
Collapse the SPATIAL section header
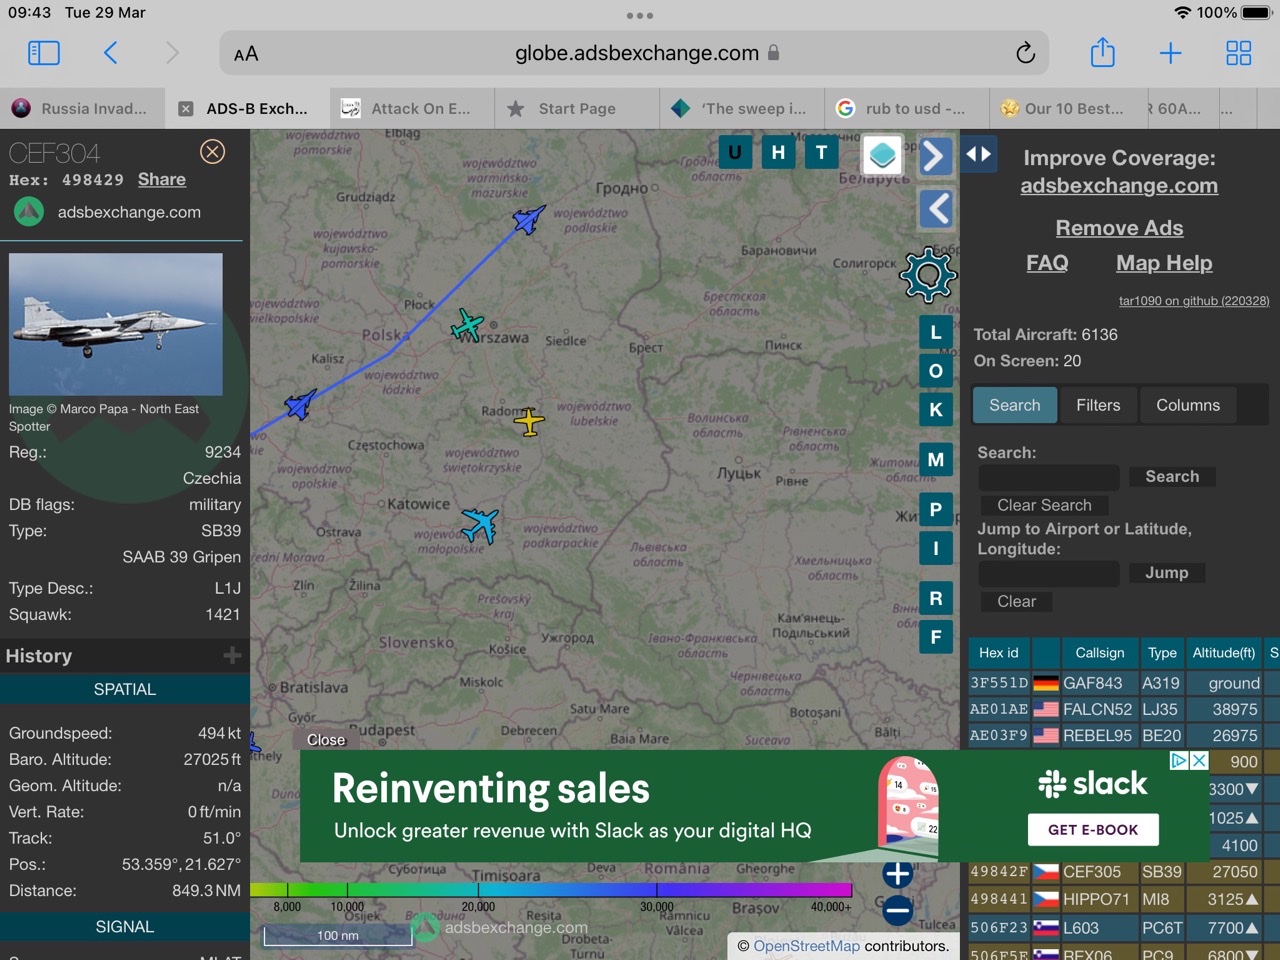tap(125, 689)
